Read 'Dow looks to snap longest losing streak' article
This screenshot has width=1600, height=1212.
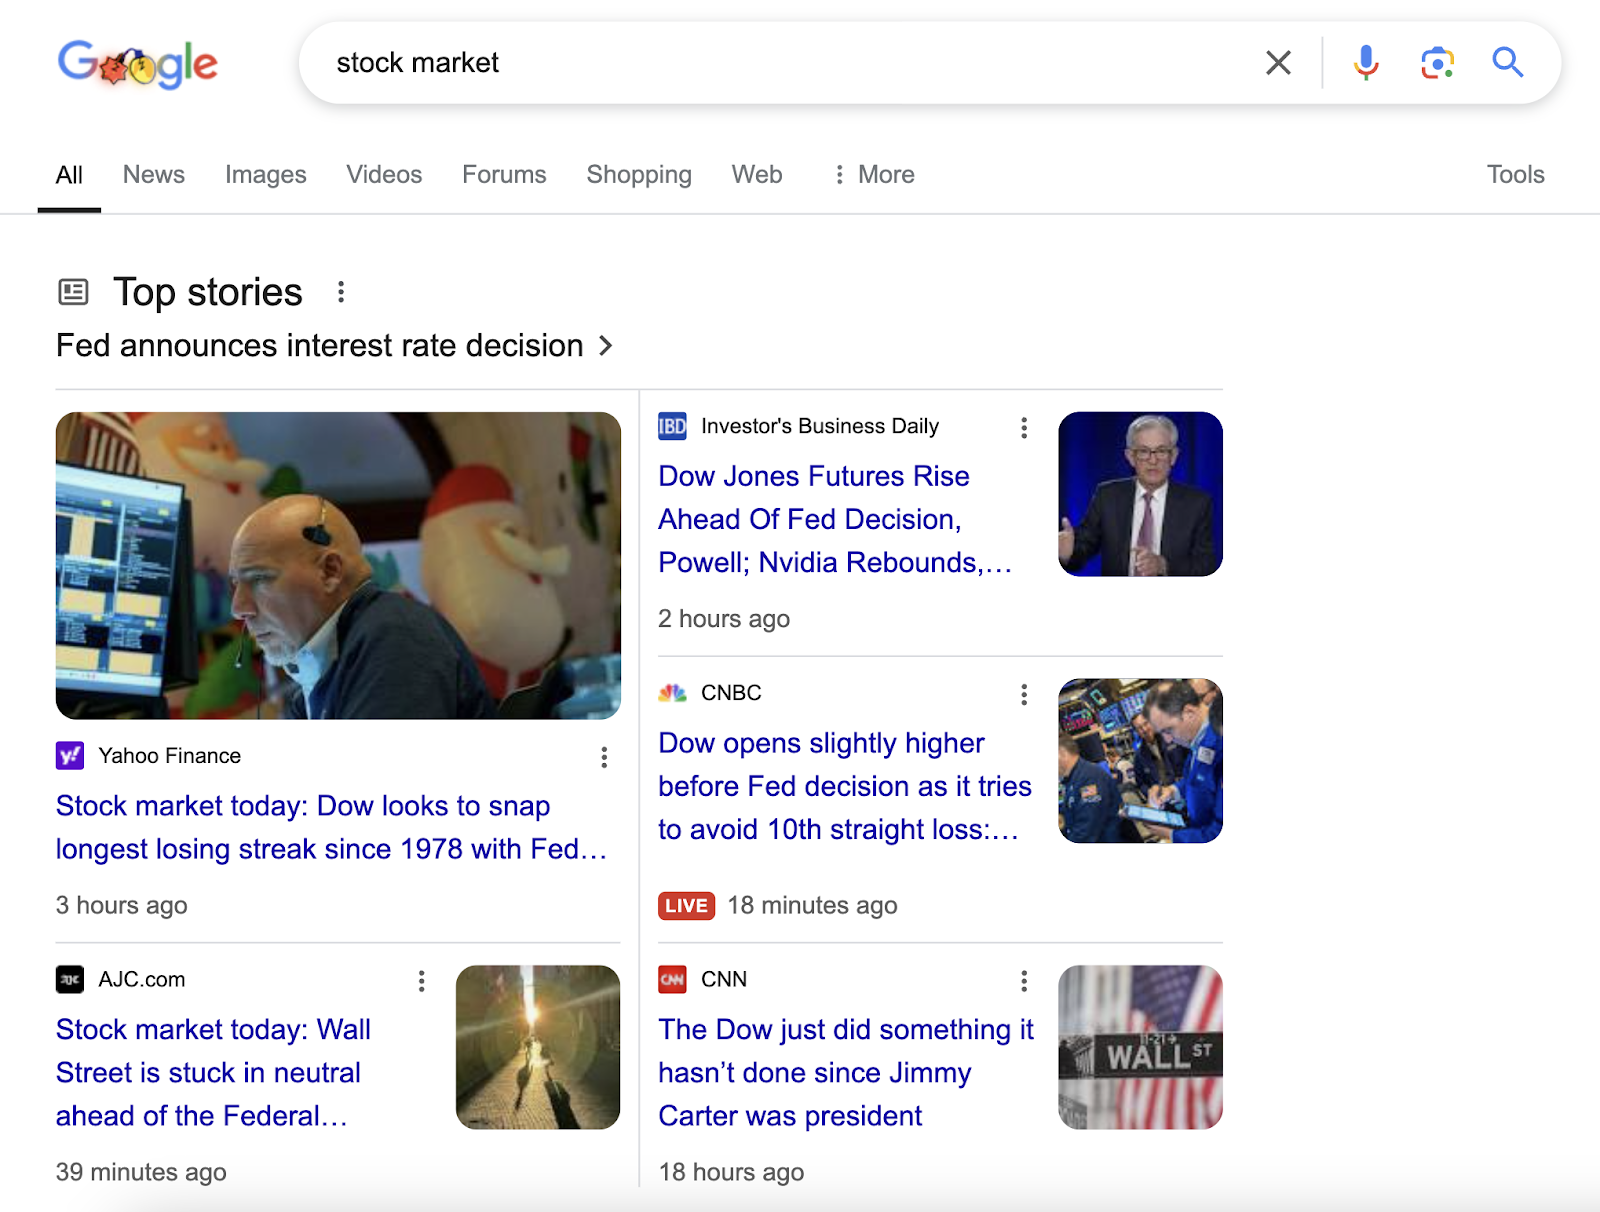click(x=332, y=827)
